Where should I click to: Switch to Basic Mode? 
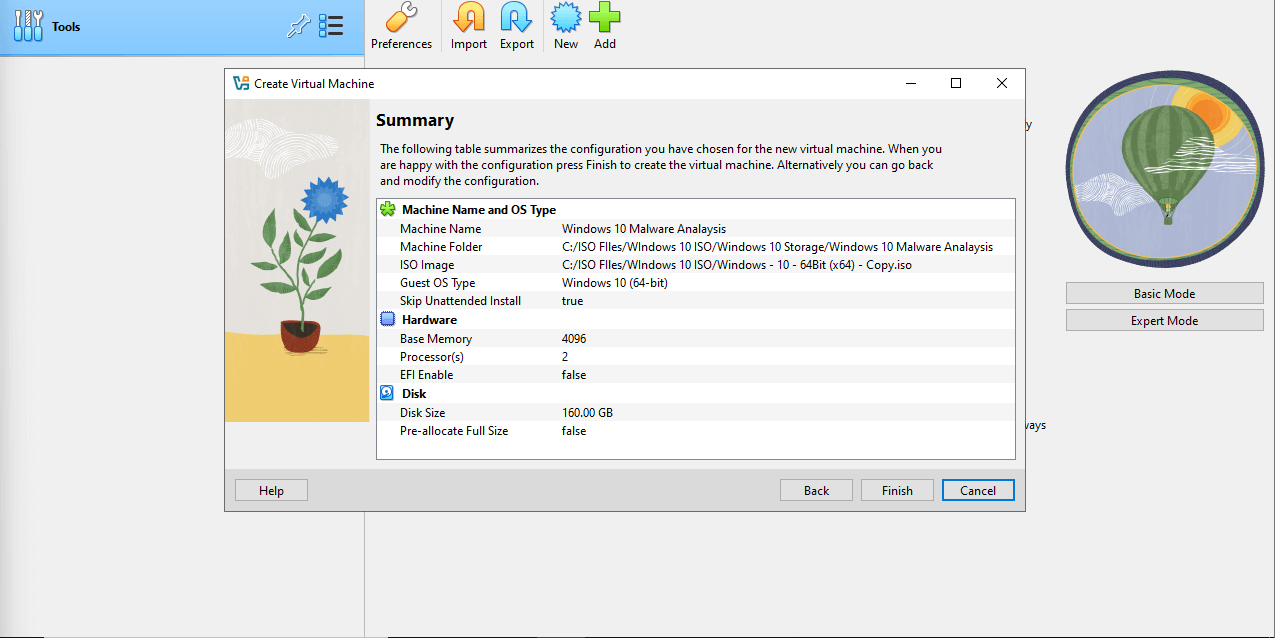[1164, 293]
